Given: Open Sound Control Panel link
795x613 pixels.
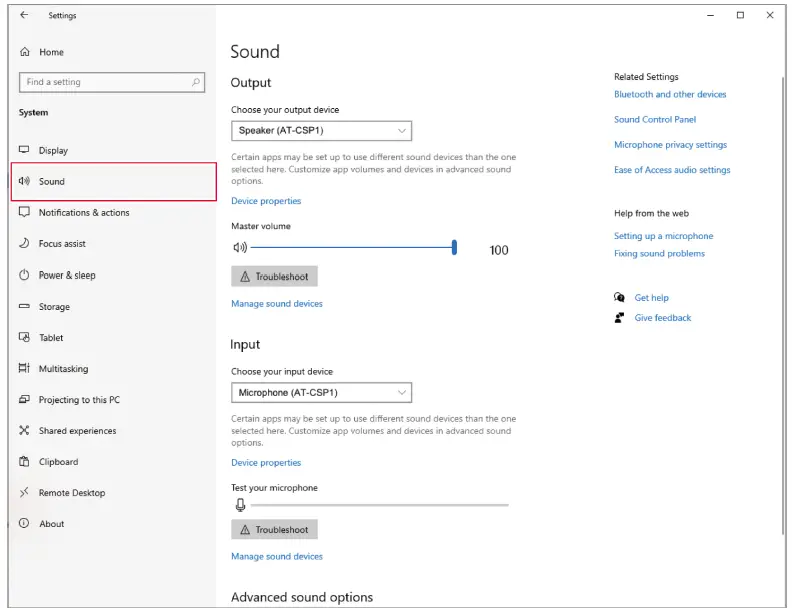Looking at the screenshot, I should [x=654, y=120].
